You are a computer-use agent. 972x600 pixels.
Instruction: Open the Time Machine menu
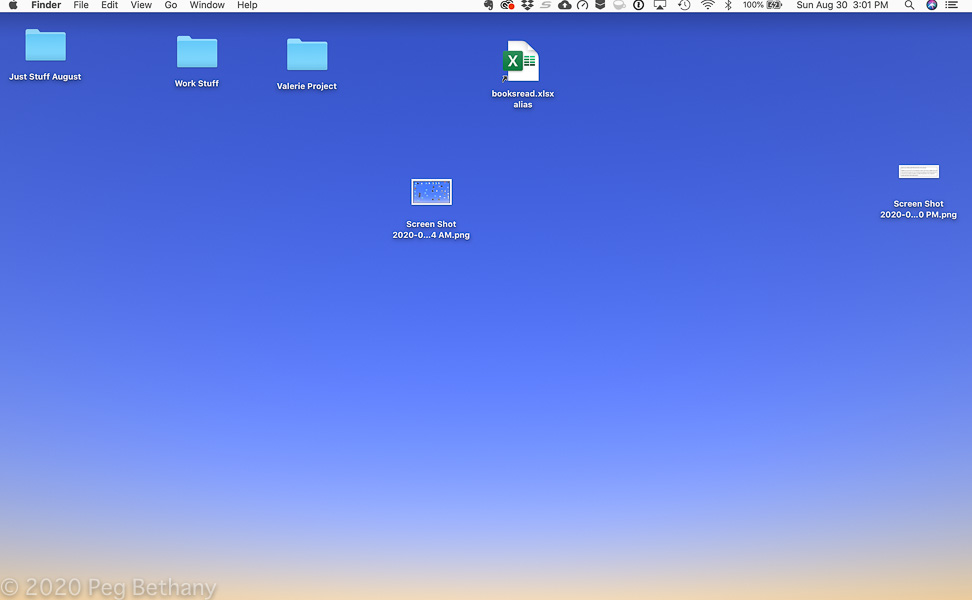684,5
